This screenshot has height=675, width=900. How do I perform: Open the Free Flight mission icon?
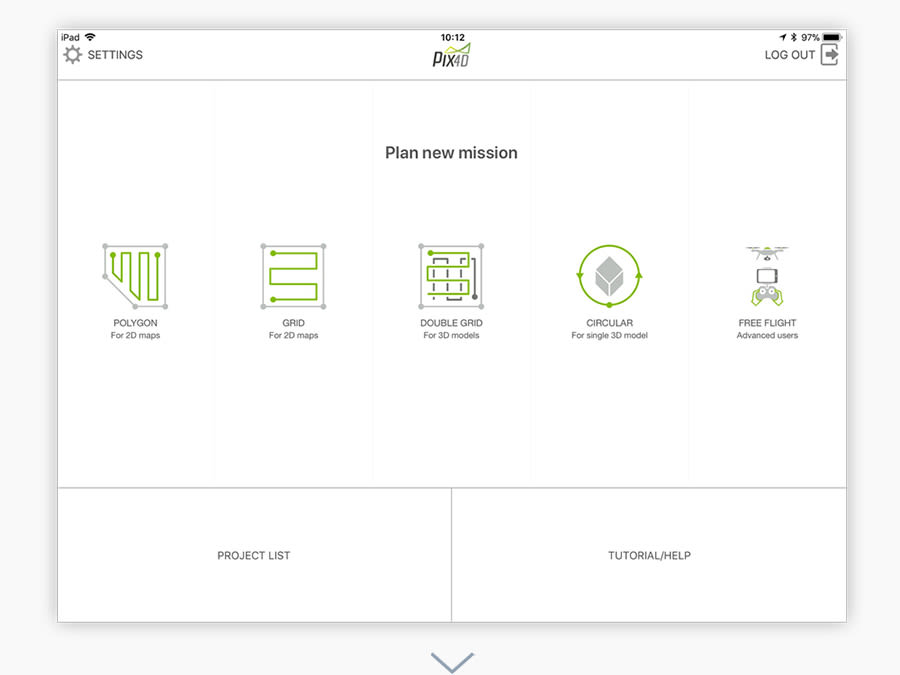767,276
